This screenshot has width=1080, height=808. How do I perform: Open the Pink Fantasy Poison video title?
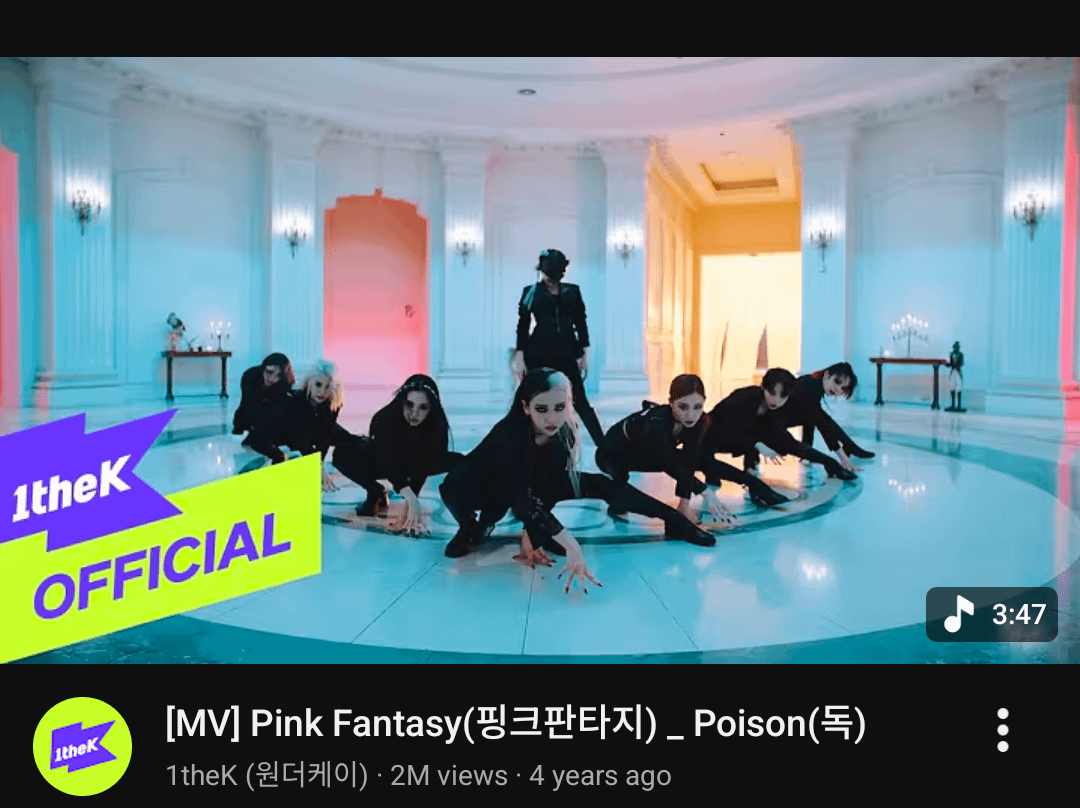pos(515,724)
